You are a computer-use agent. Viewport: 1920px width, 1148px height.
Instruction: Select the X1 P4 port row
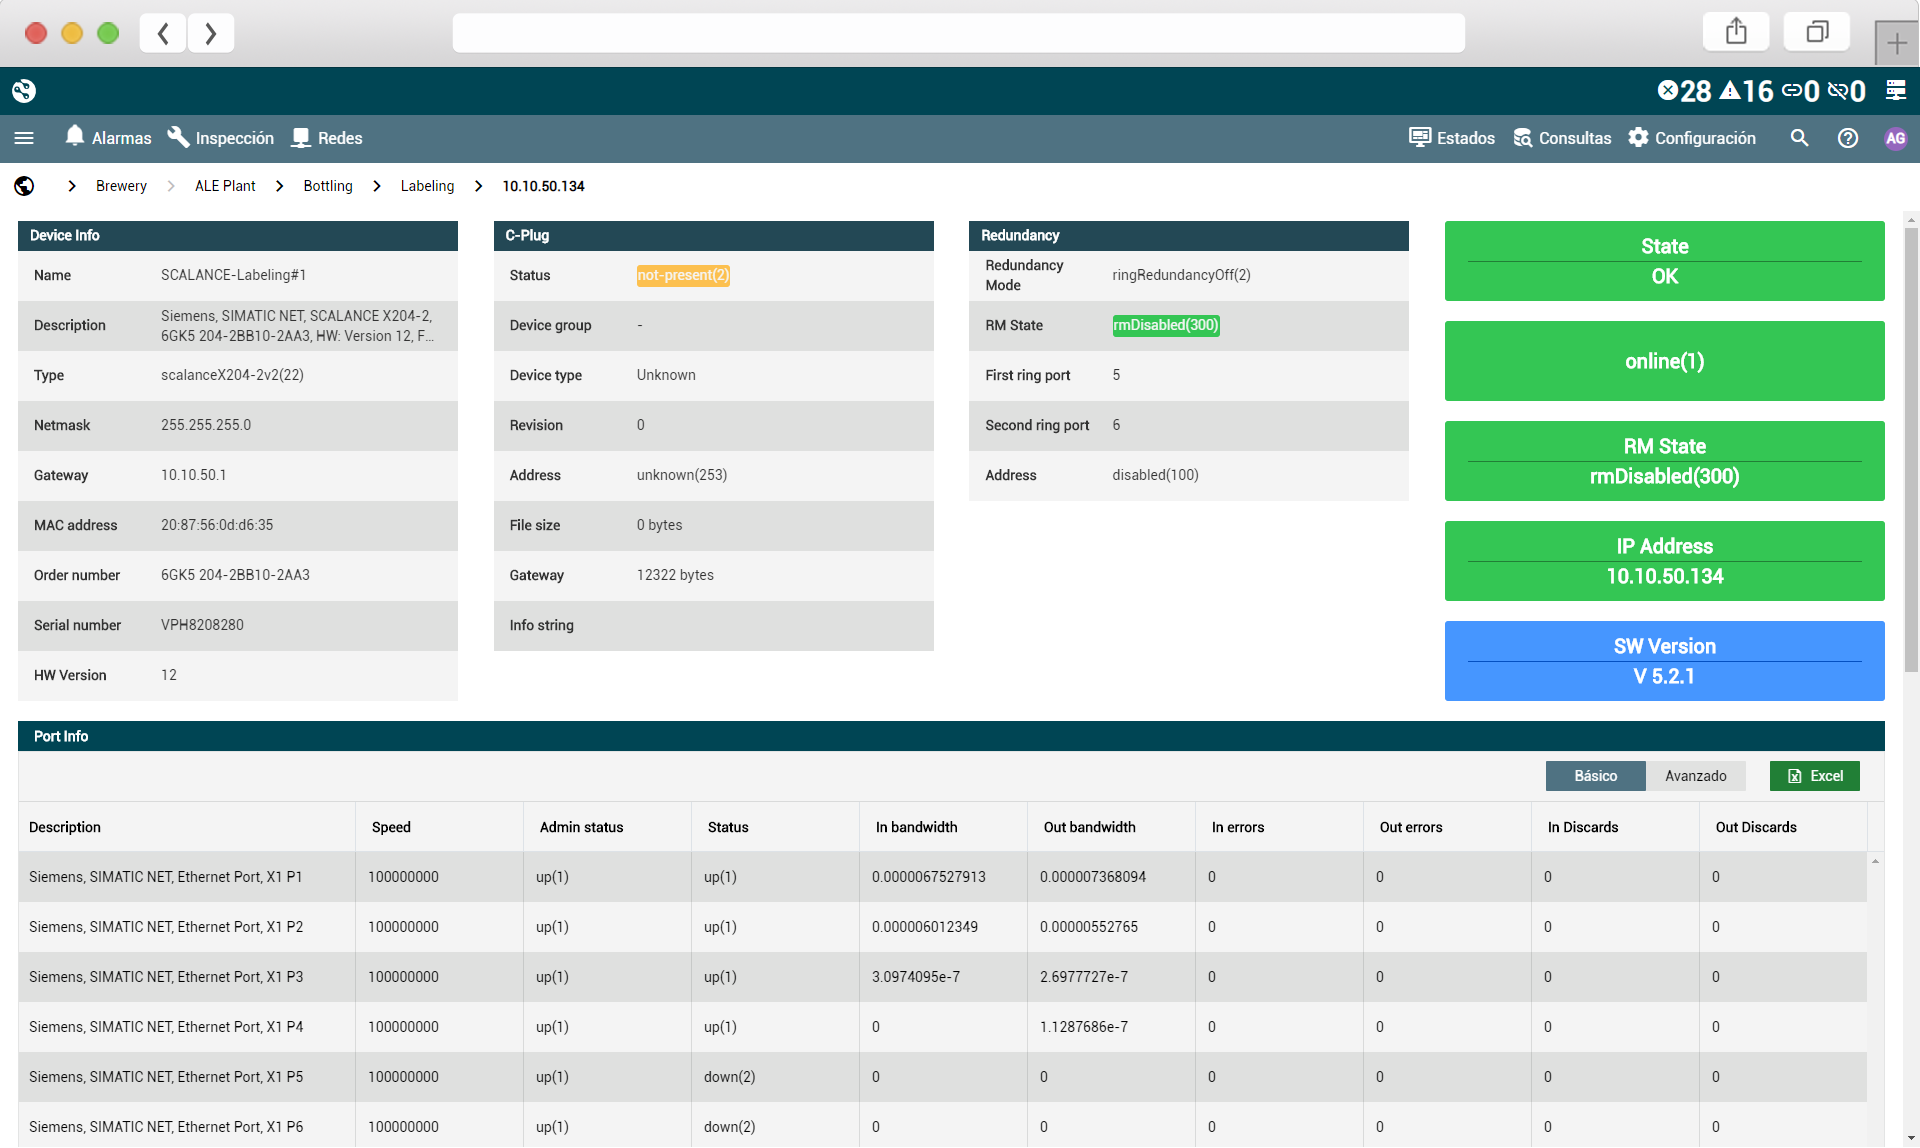(x=942, y=1027)
